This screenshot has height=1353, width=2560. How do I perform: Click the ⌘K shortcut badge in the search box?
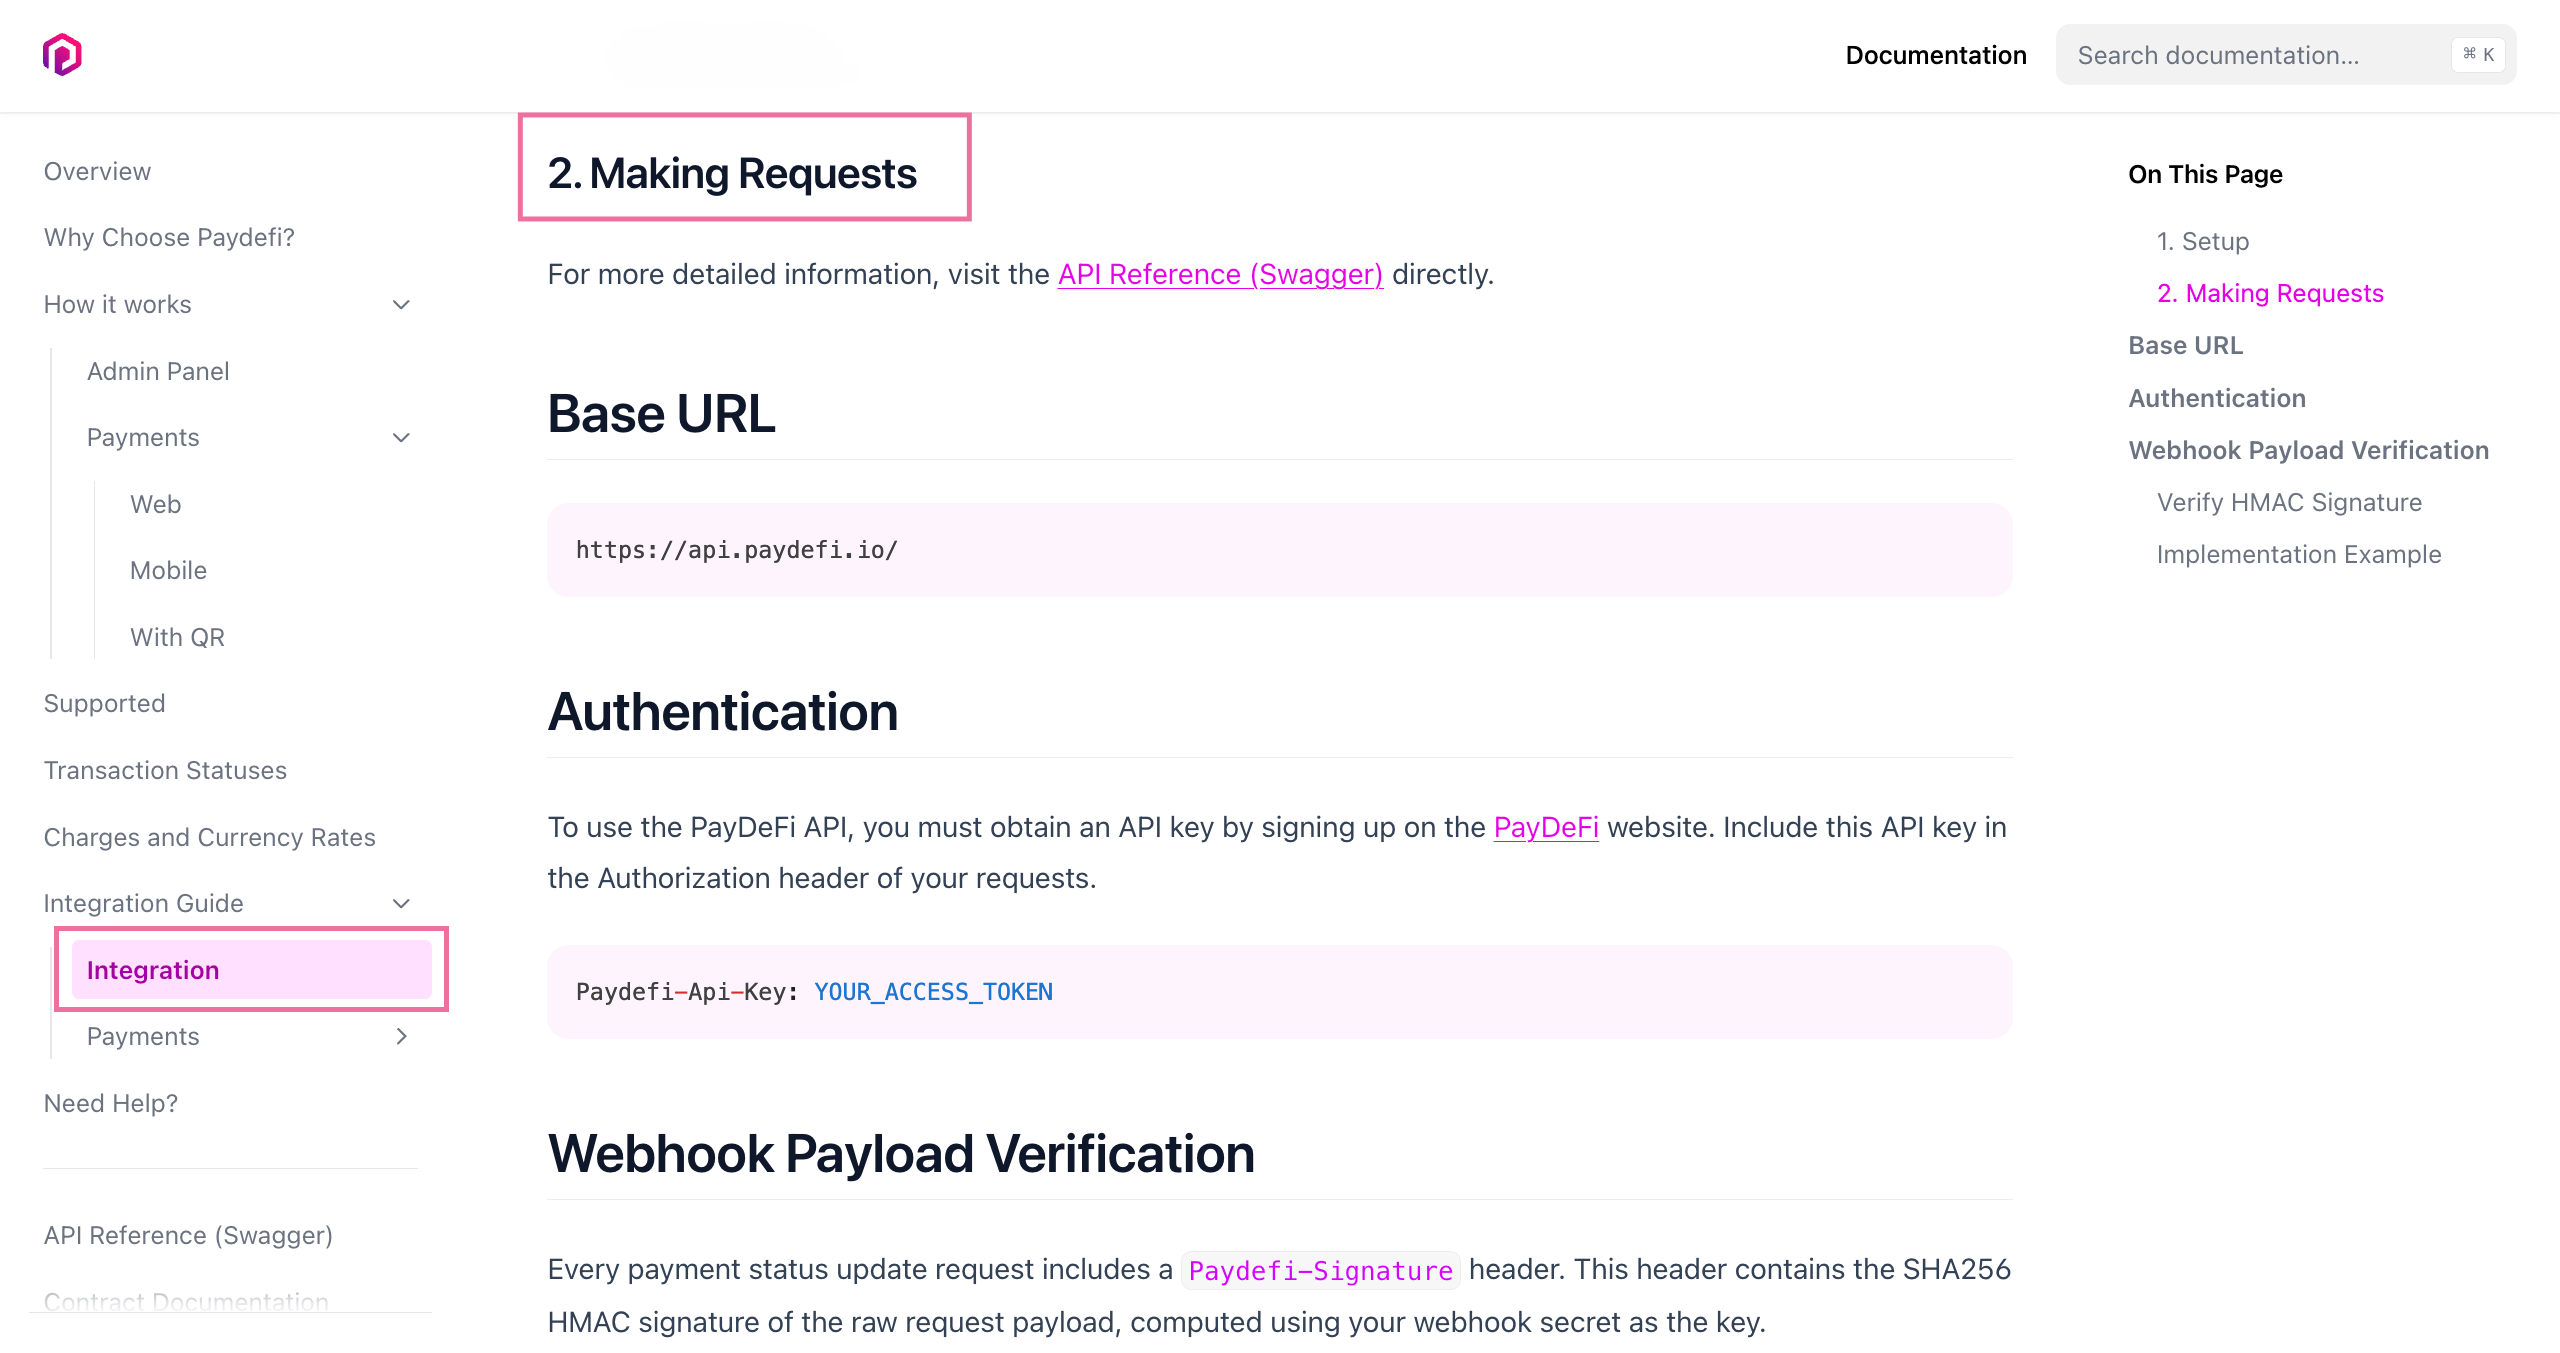coord(2477,55)
